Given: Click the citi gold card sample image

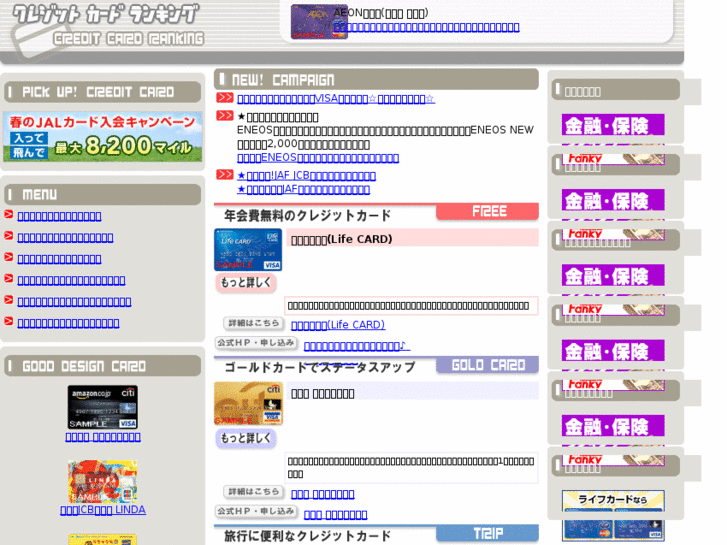Looking at the screenshot, I should (248, 404).
